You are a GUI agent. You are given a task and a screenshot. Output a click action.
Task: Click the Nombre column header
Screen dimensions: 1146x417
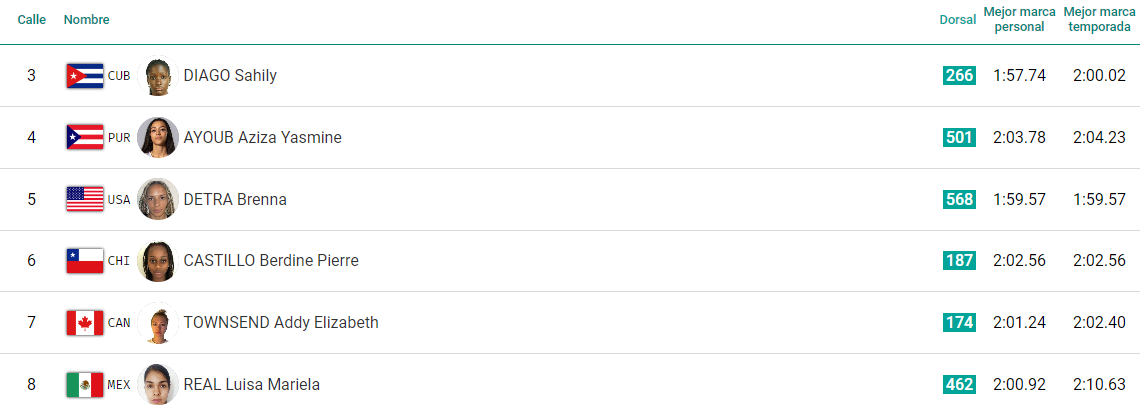(86, 20)
